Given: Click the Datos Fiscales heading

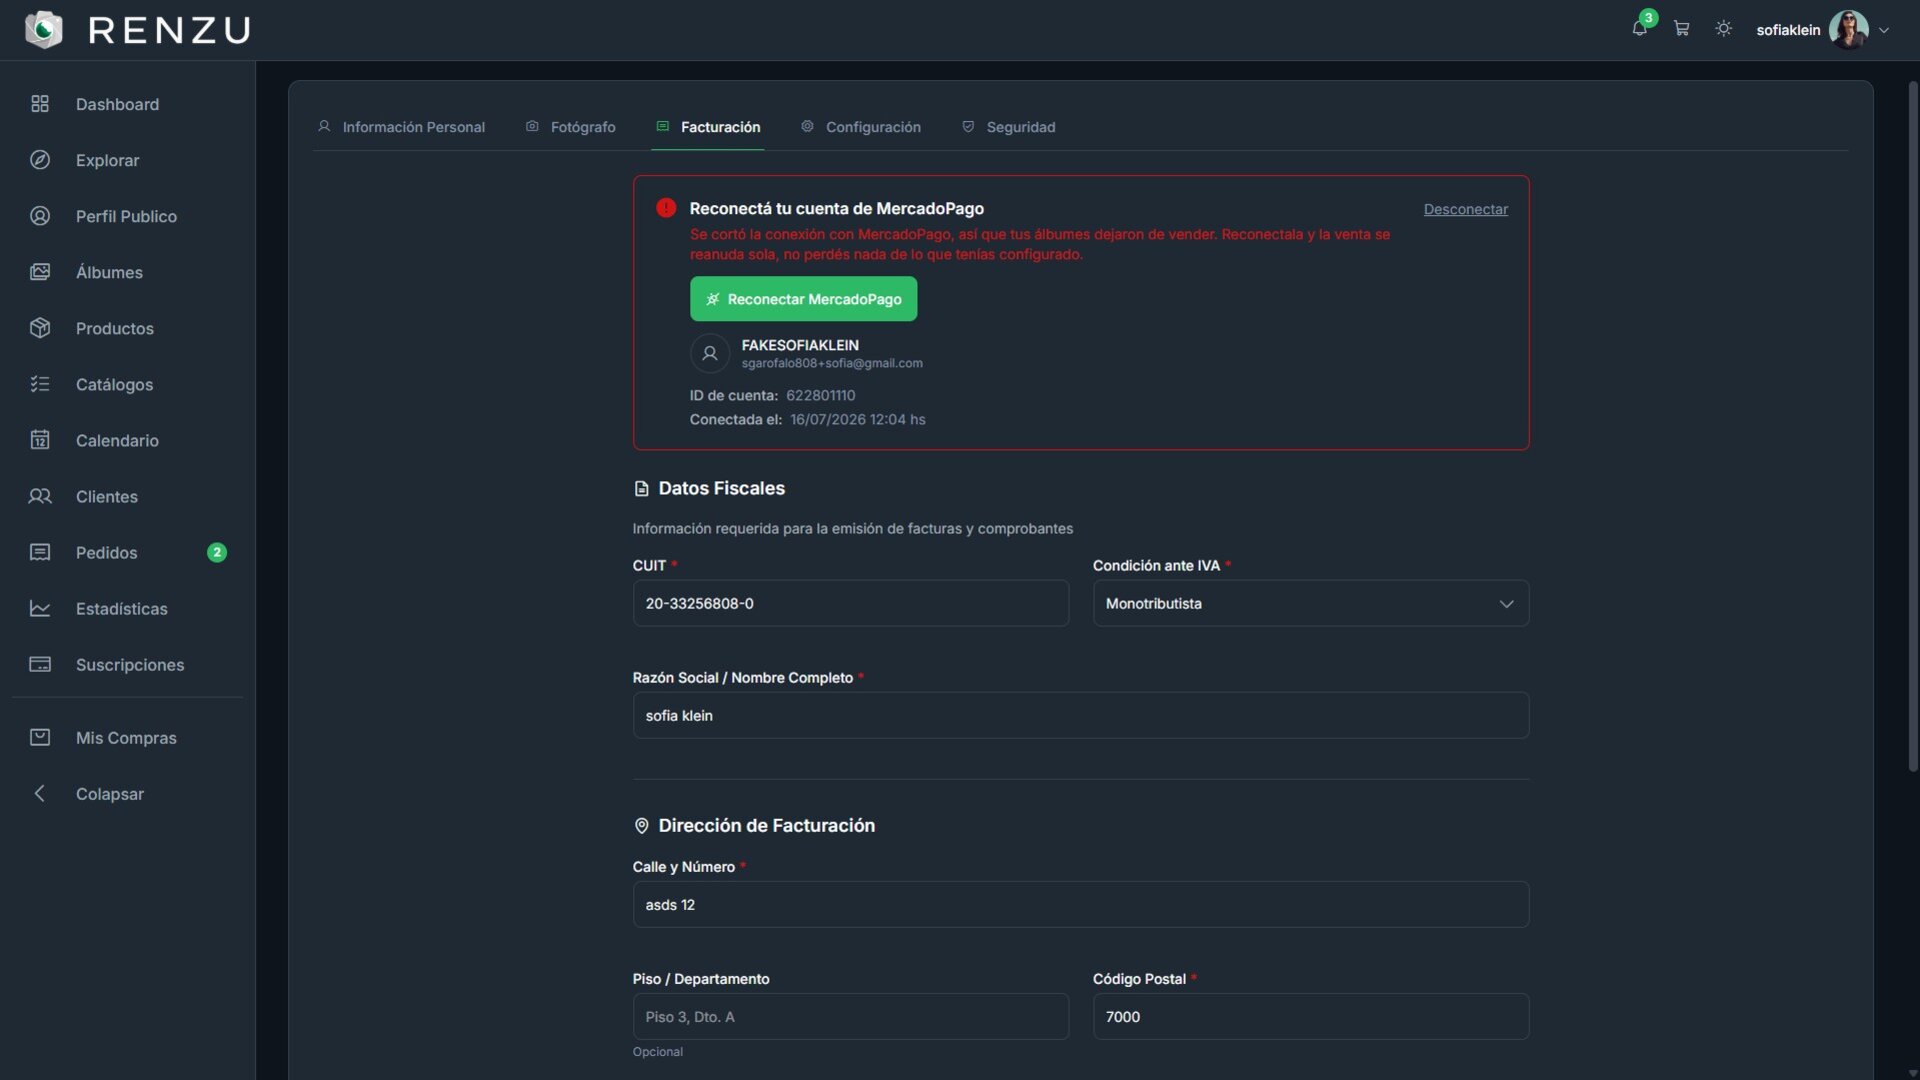Looking at the screenshot, I should click(x=721, y=488).
